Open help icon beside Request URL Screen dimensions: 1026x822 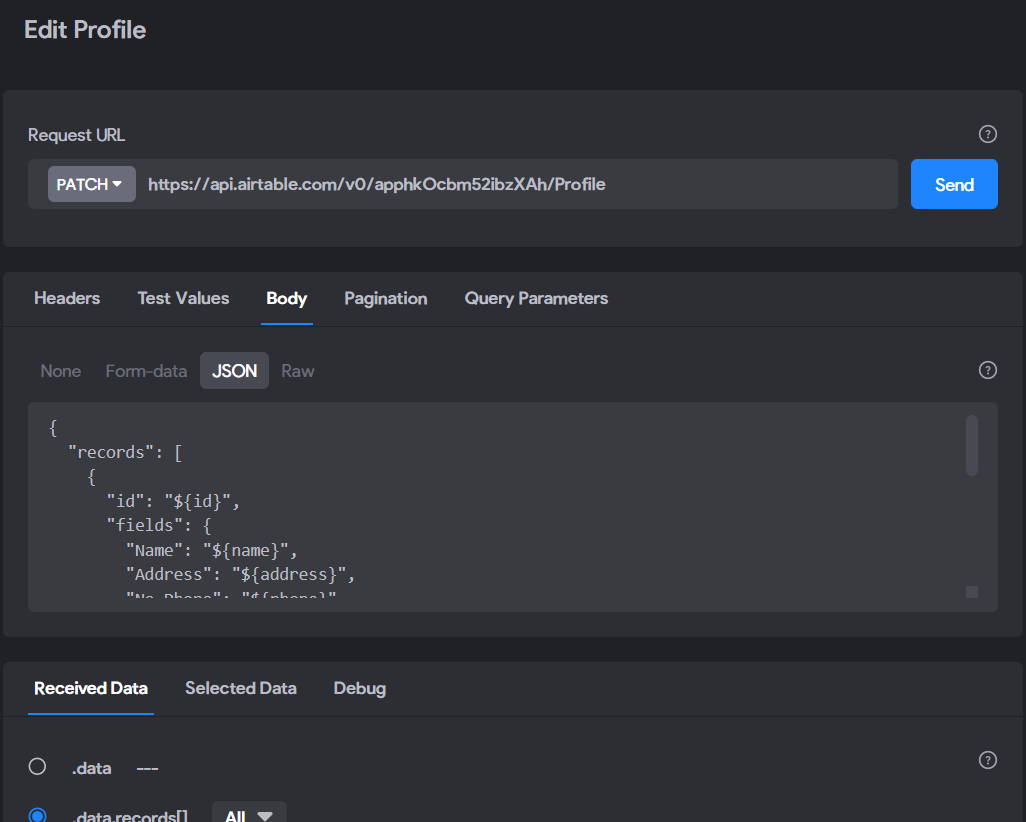[987, 134]
